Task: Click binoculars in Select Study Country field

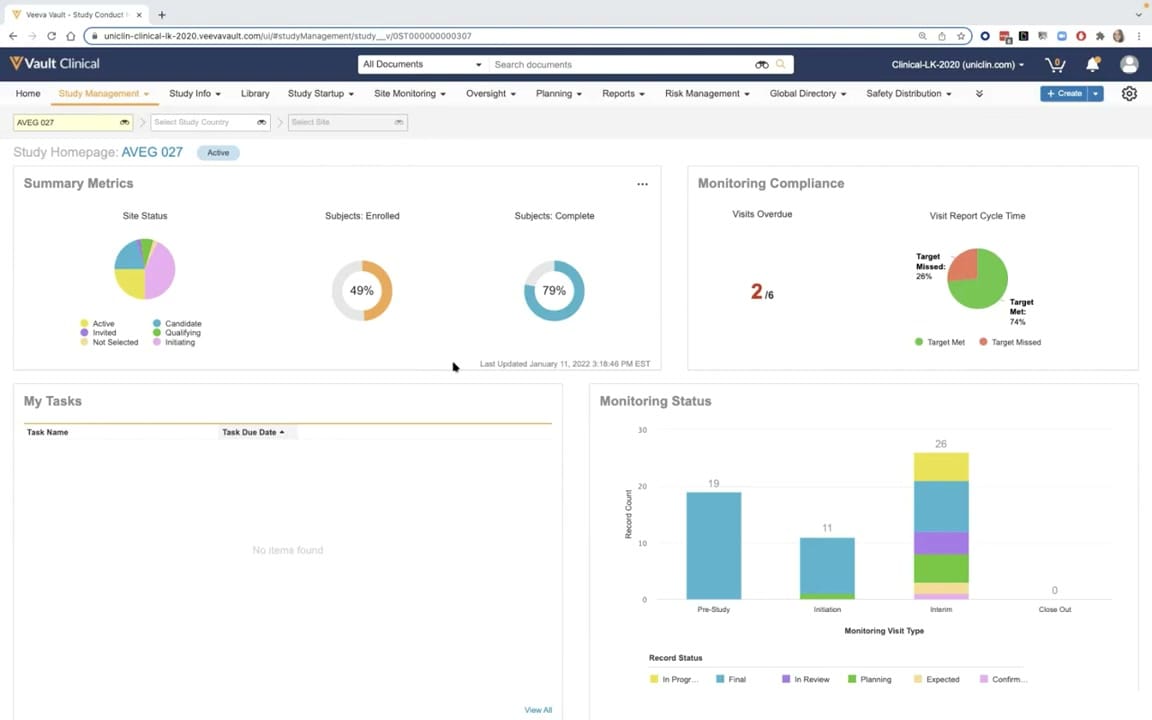Action: pyautogui.click(x=262, y=123)
